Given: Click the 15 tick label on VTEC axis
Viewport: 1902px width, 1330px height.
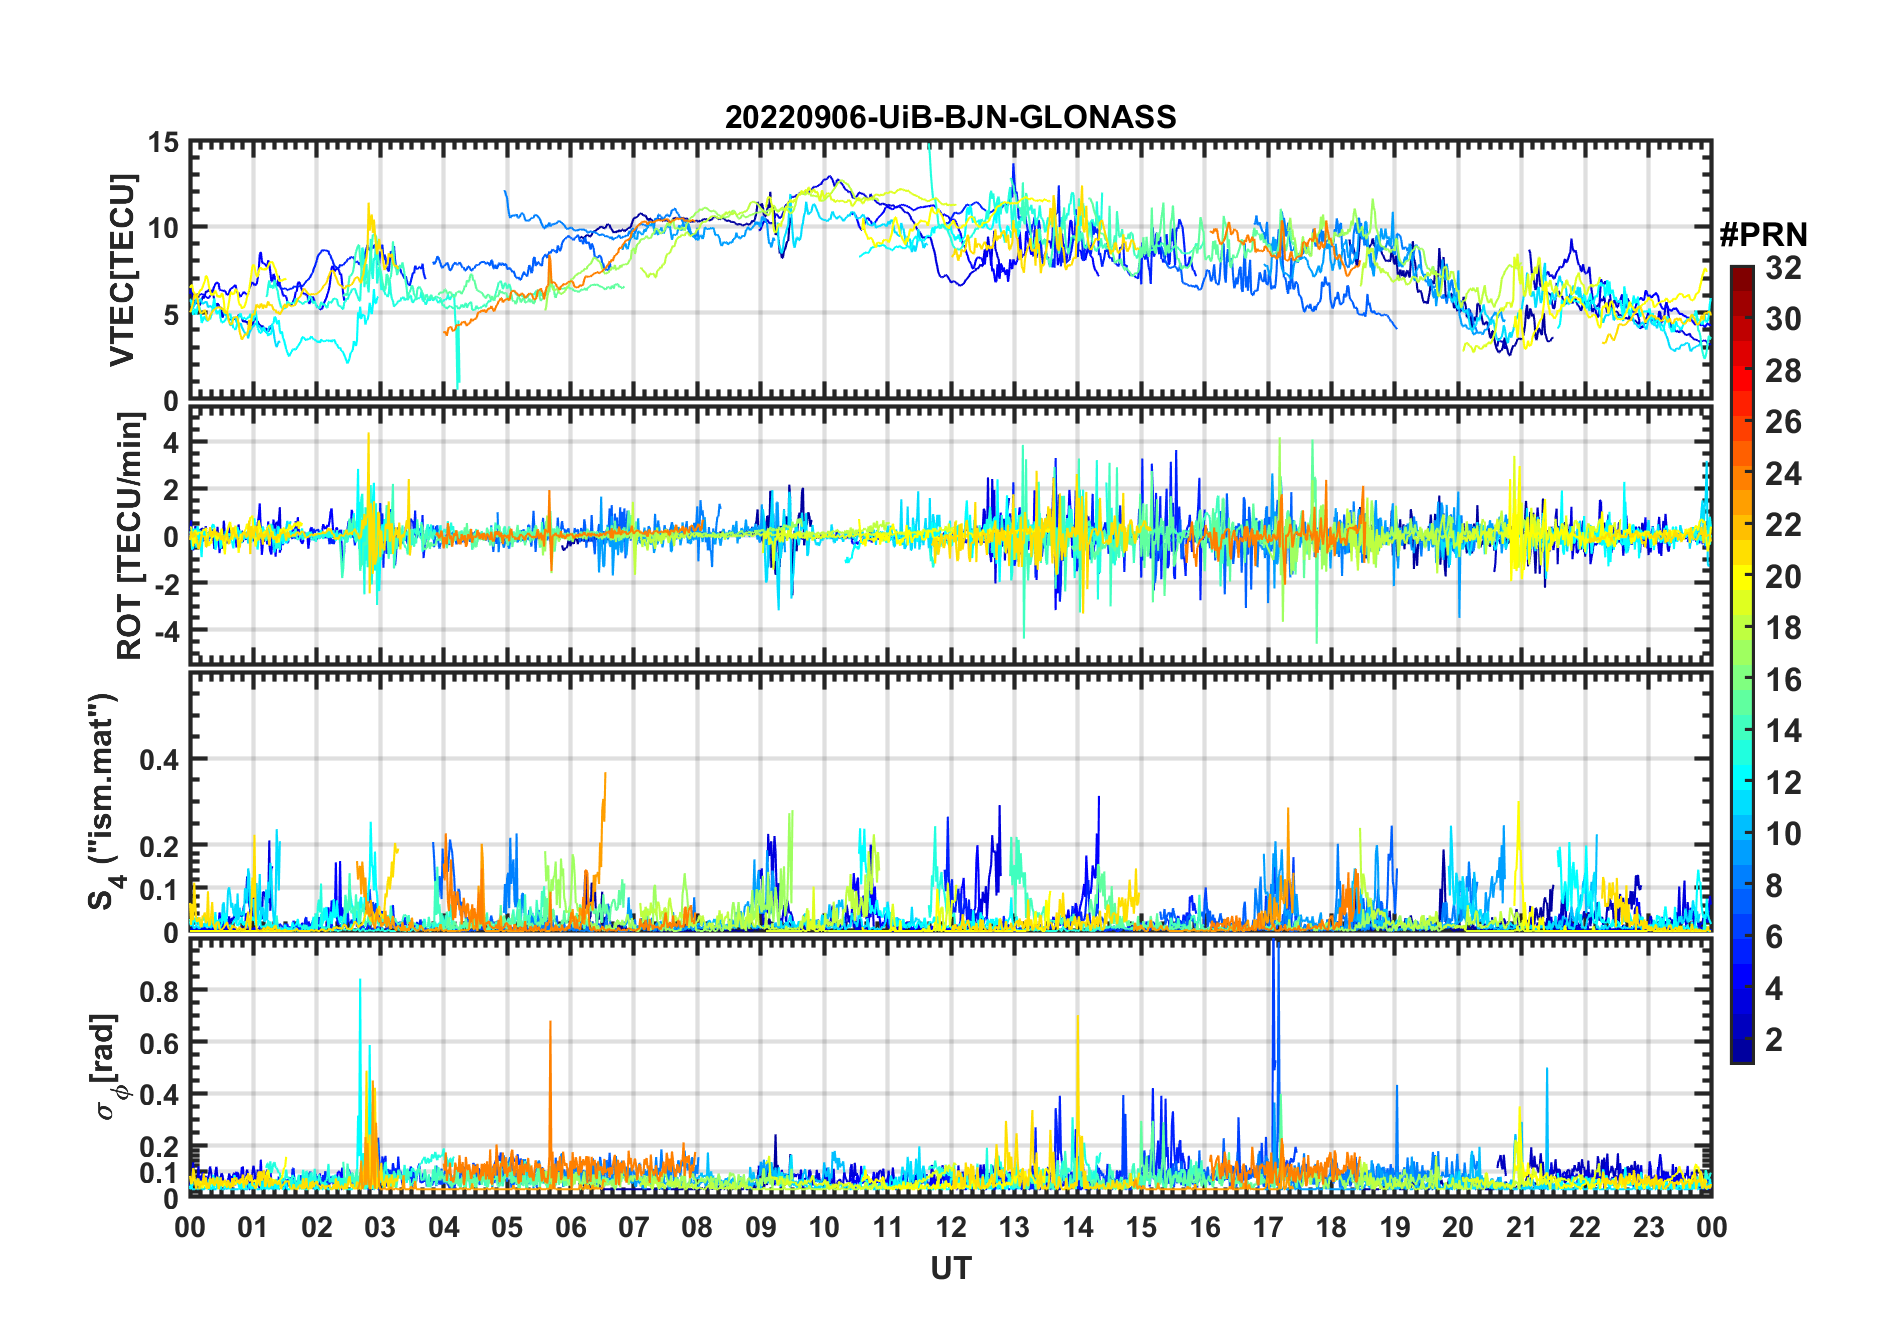Looking at the screenshot, I should pyautogui.click(x=164, y=143).
